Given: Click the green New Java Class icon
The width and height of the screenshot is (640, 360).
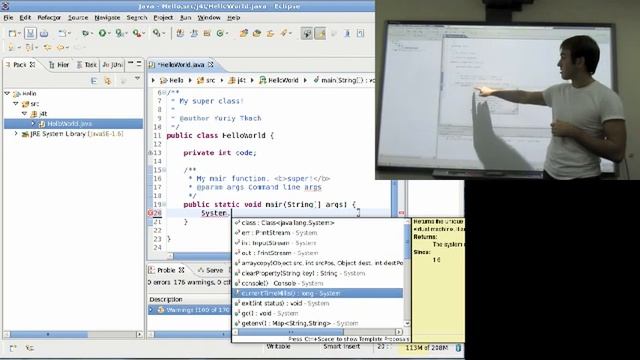Looking at the screenshot, I should 220,33.
